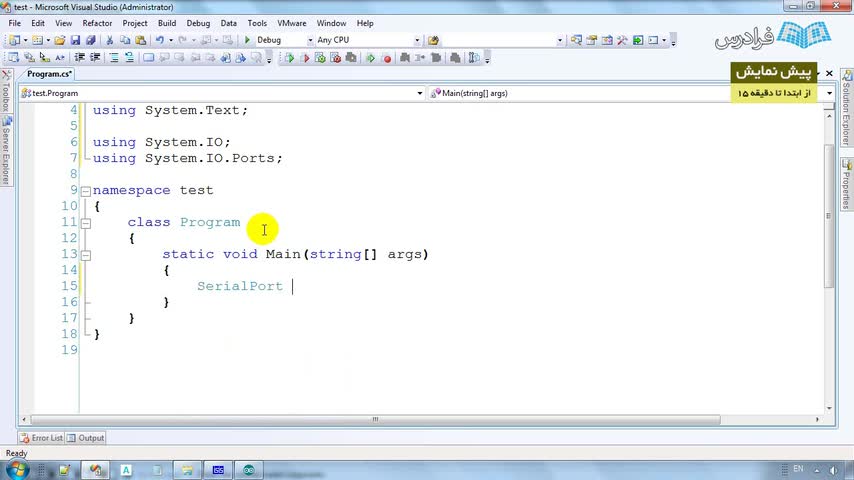Click the Windows Start button
Viewport: 854px width, 480px height.
coord(17,469)
